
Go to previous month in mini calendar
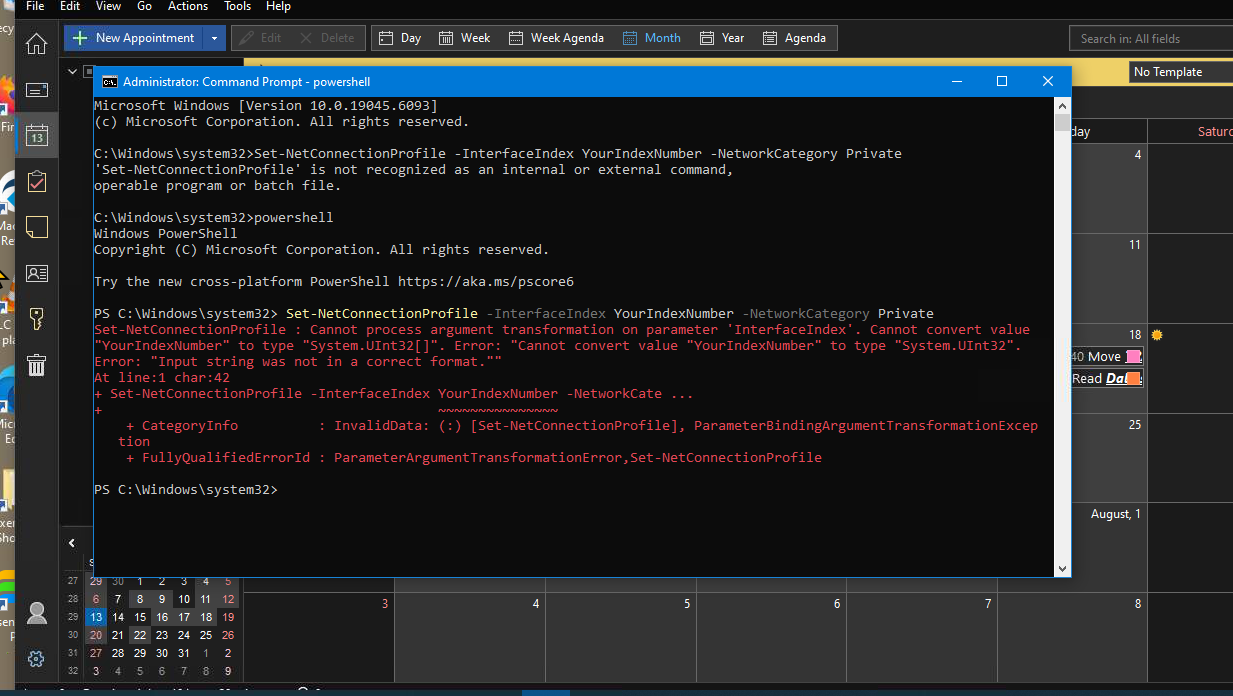[x=72, y=543]
